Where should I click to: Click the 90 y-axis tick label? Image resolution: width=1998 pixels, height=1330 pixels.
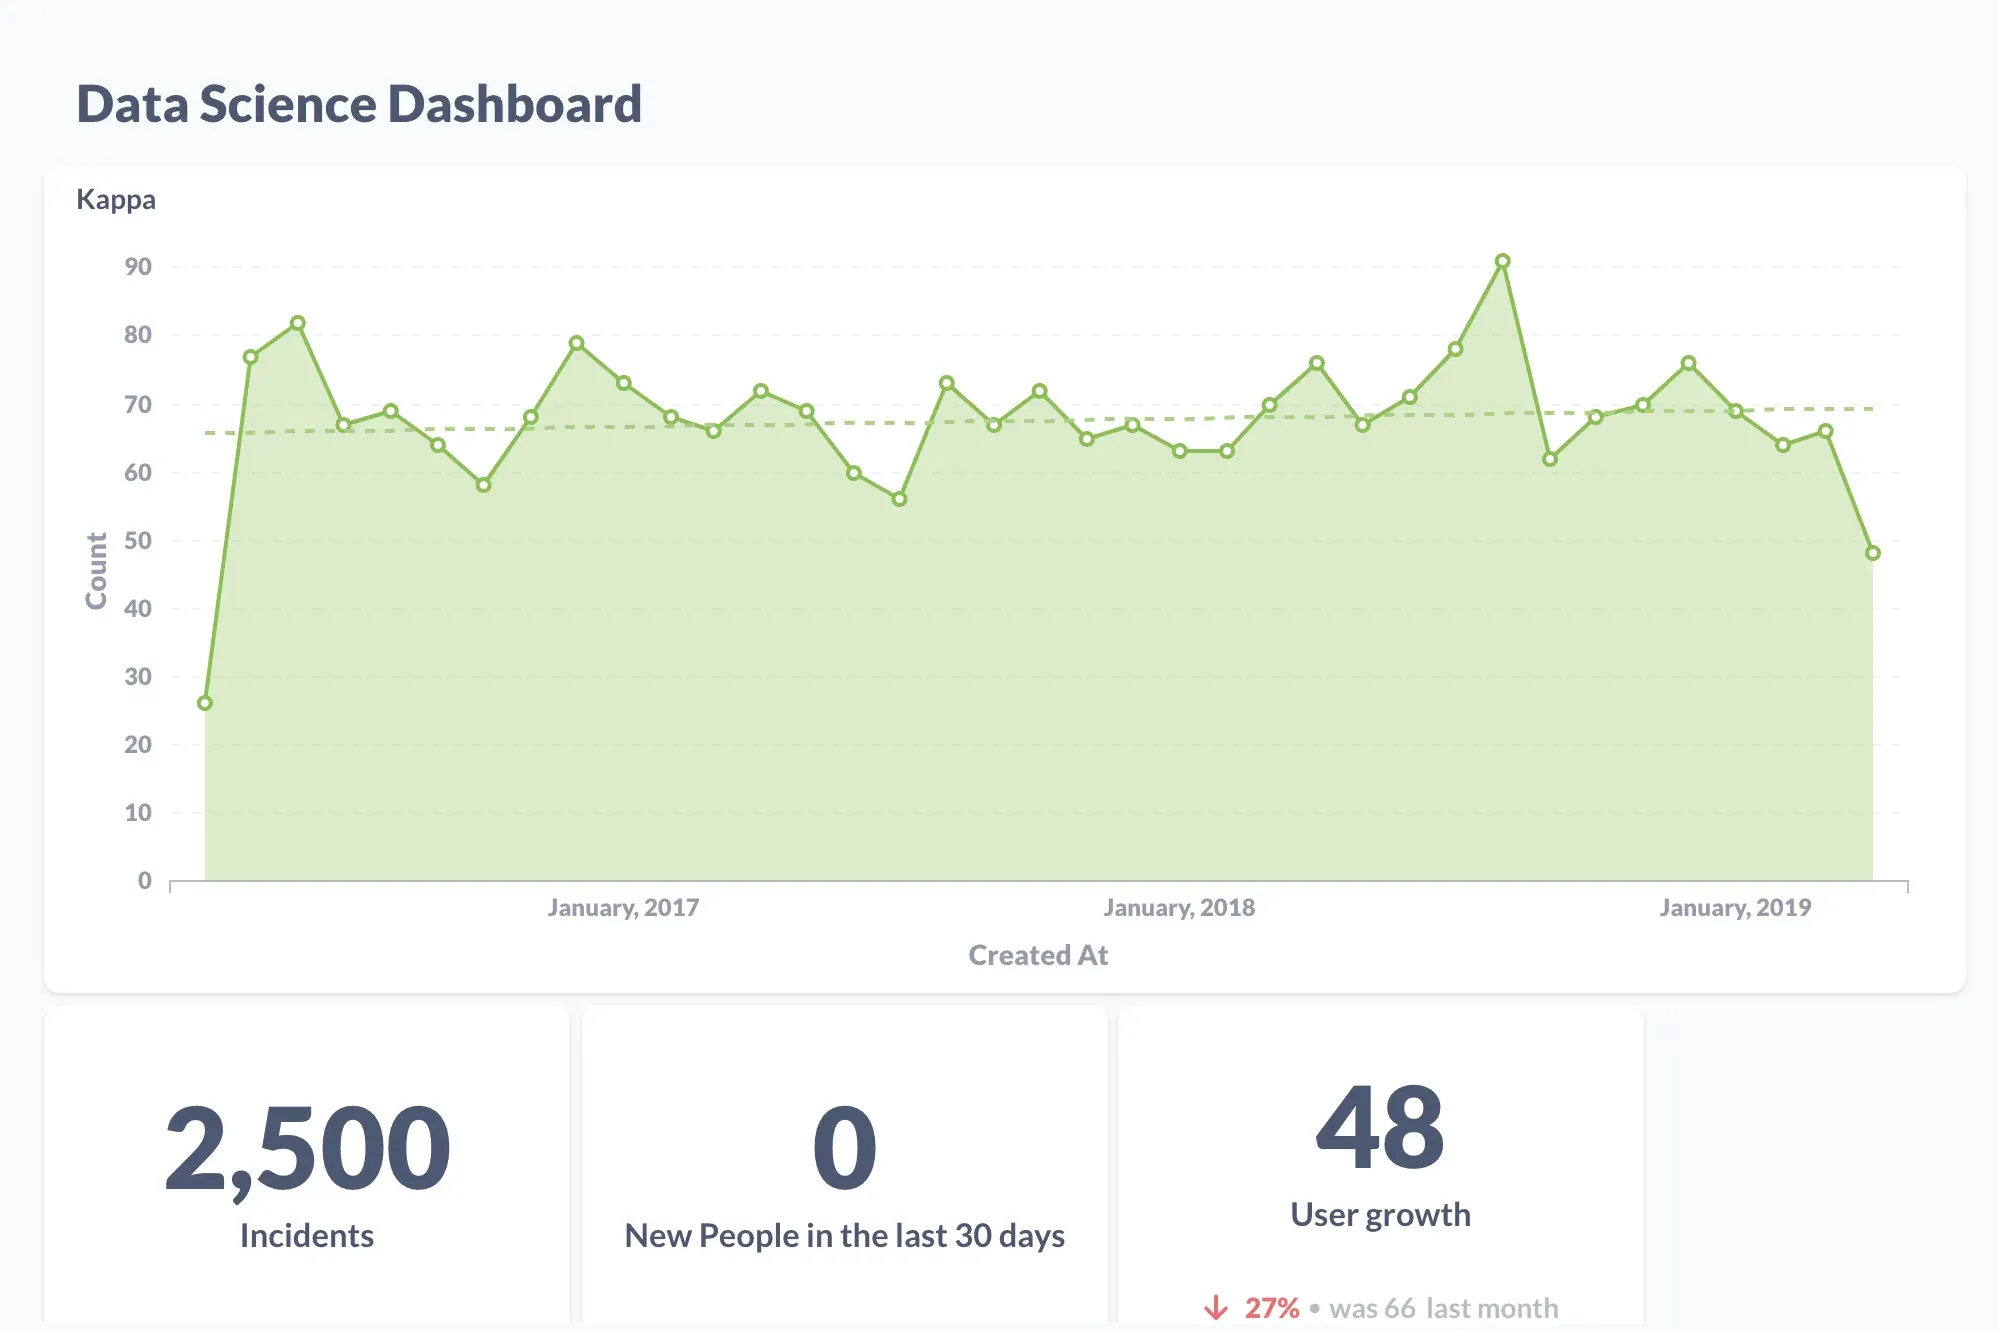(x=138, y=267)
